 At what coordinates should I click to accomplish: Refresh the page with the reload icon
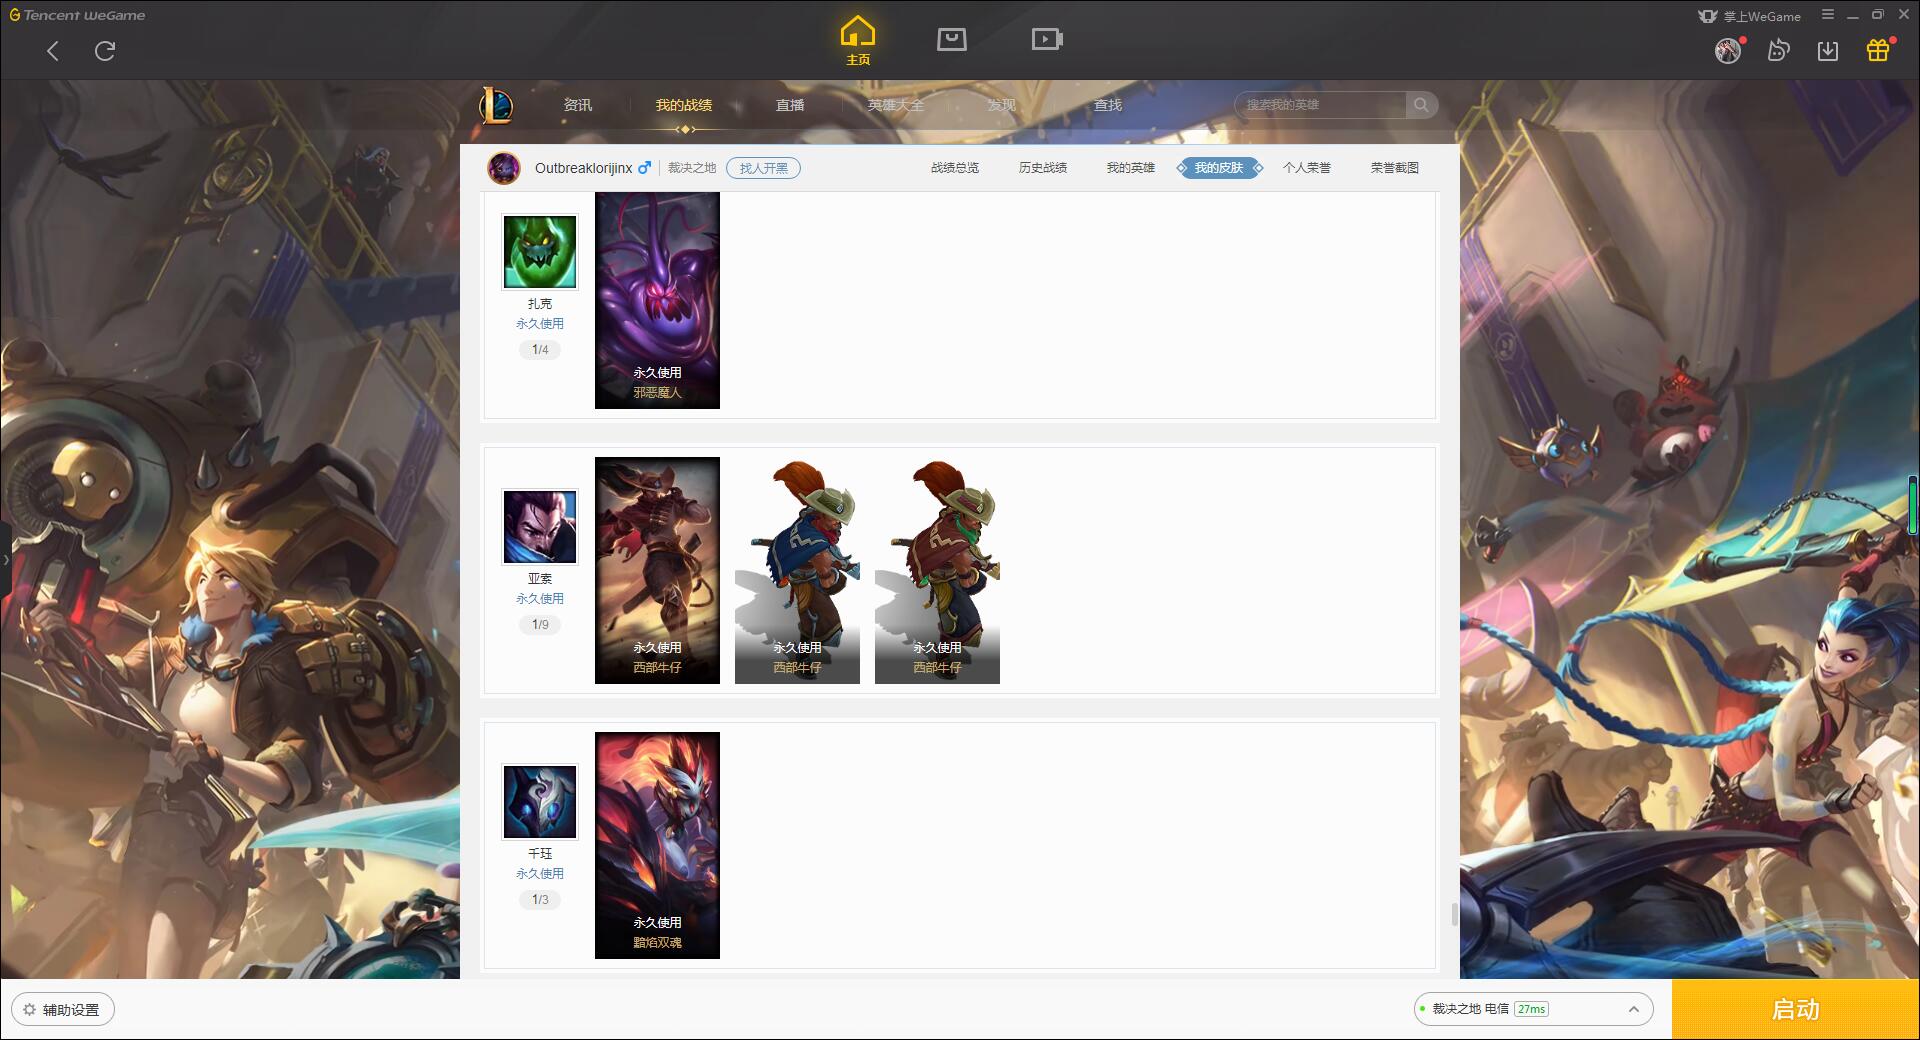tap(105, 51)
